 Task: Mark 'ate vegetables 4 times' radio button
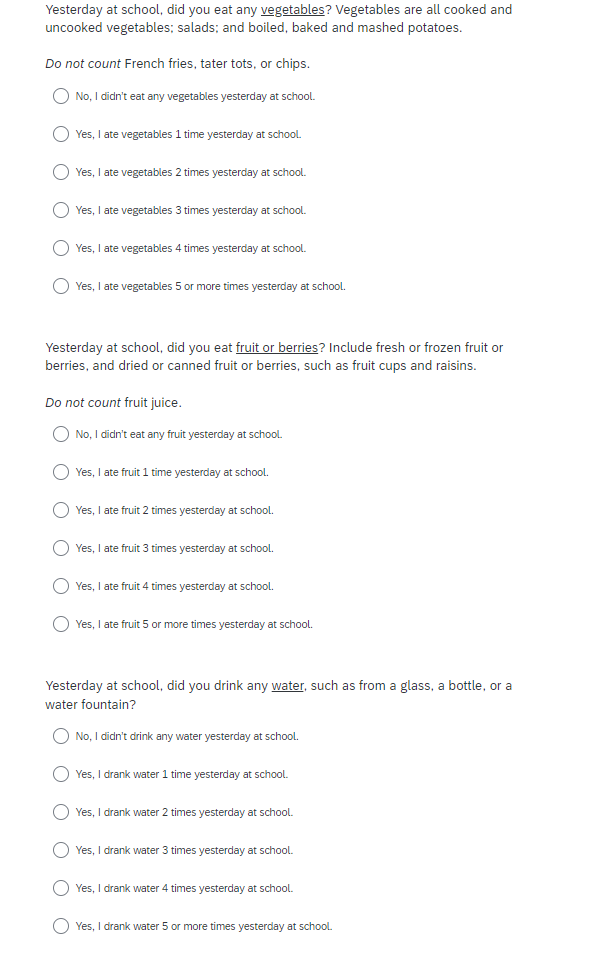point(61,249)
